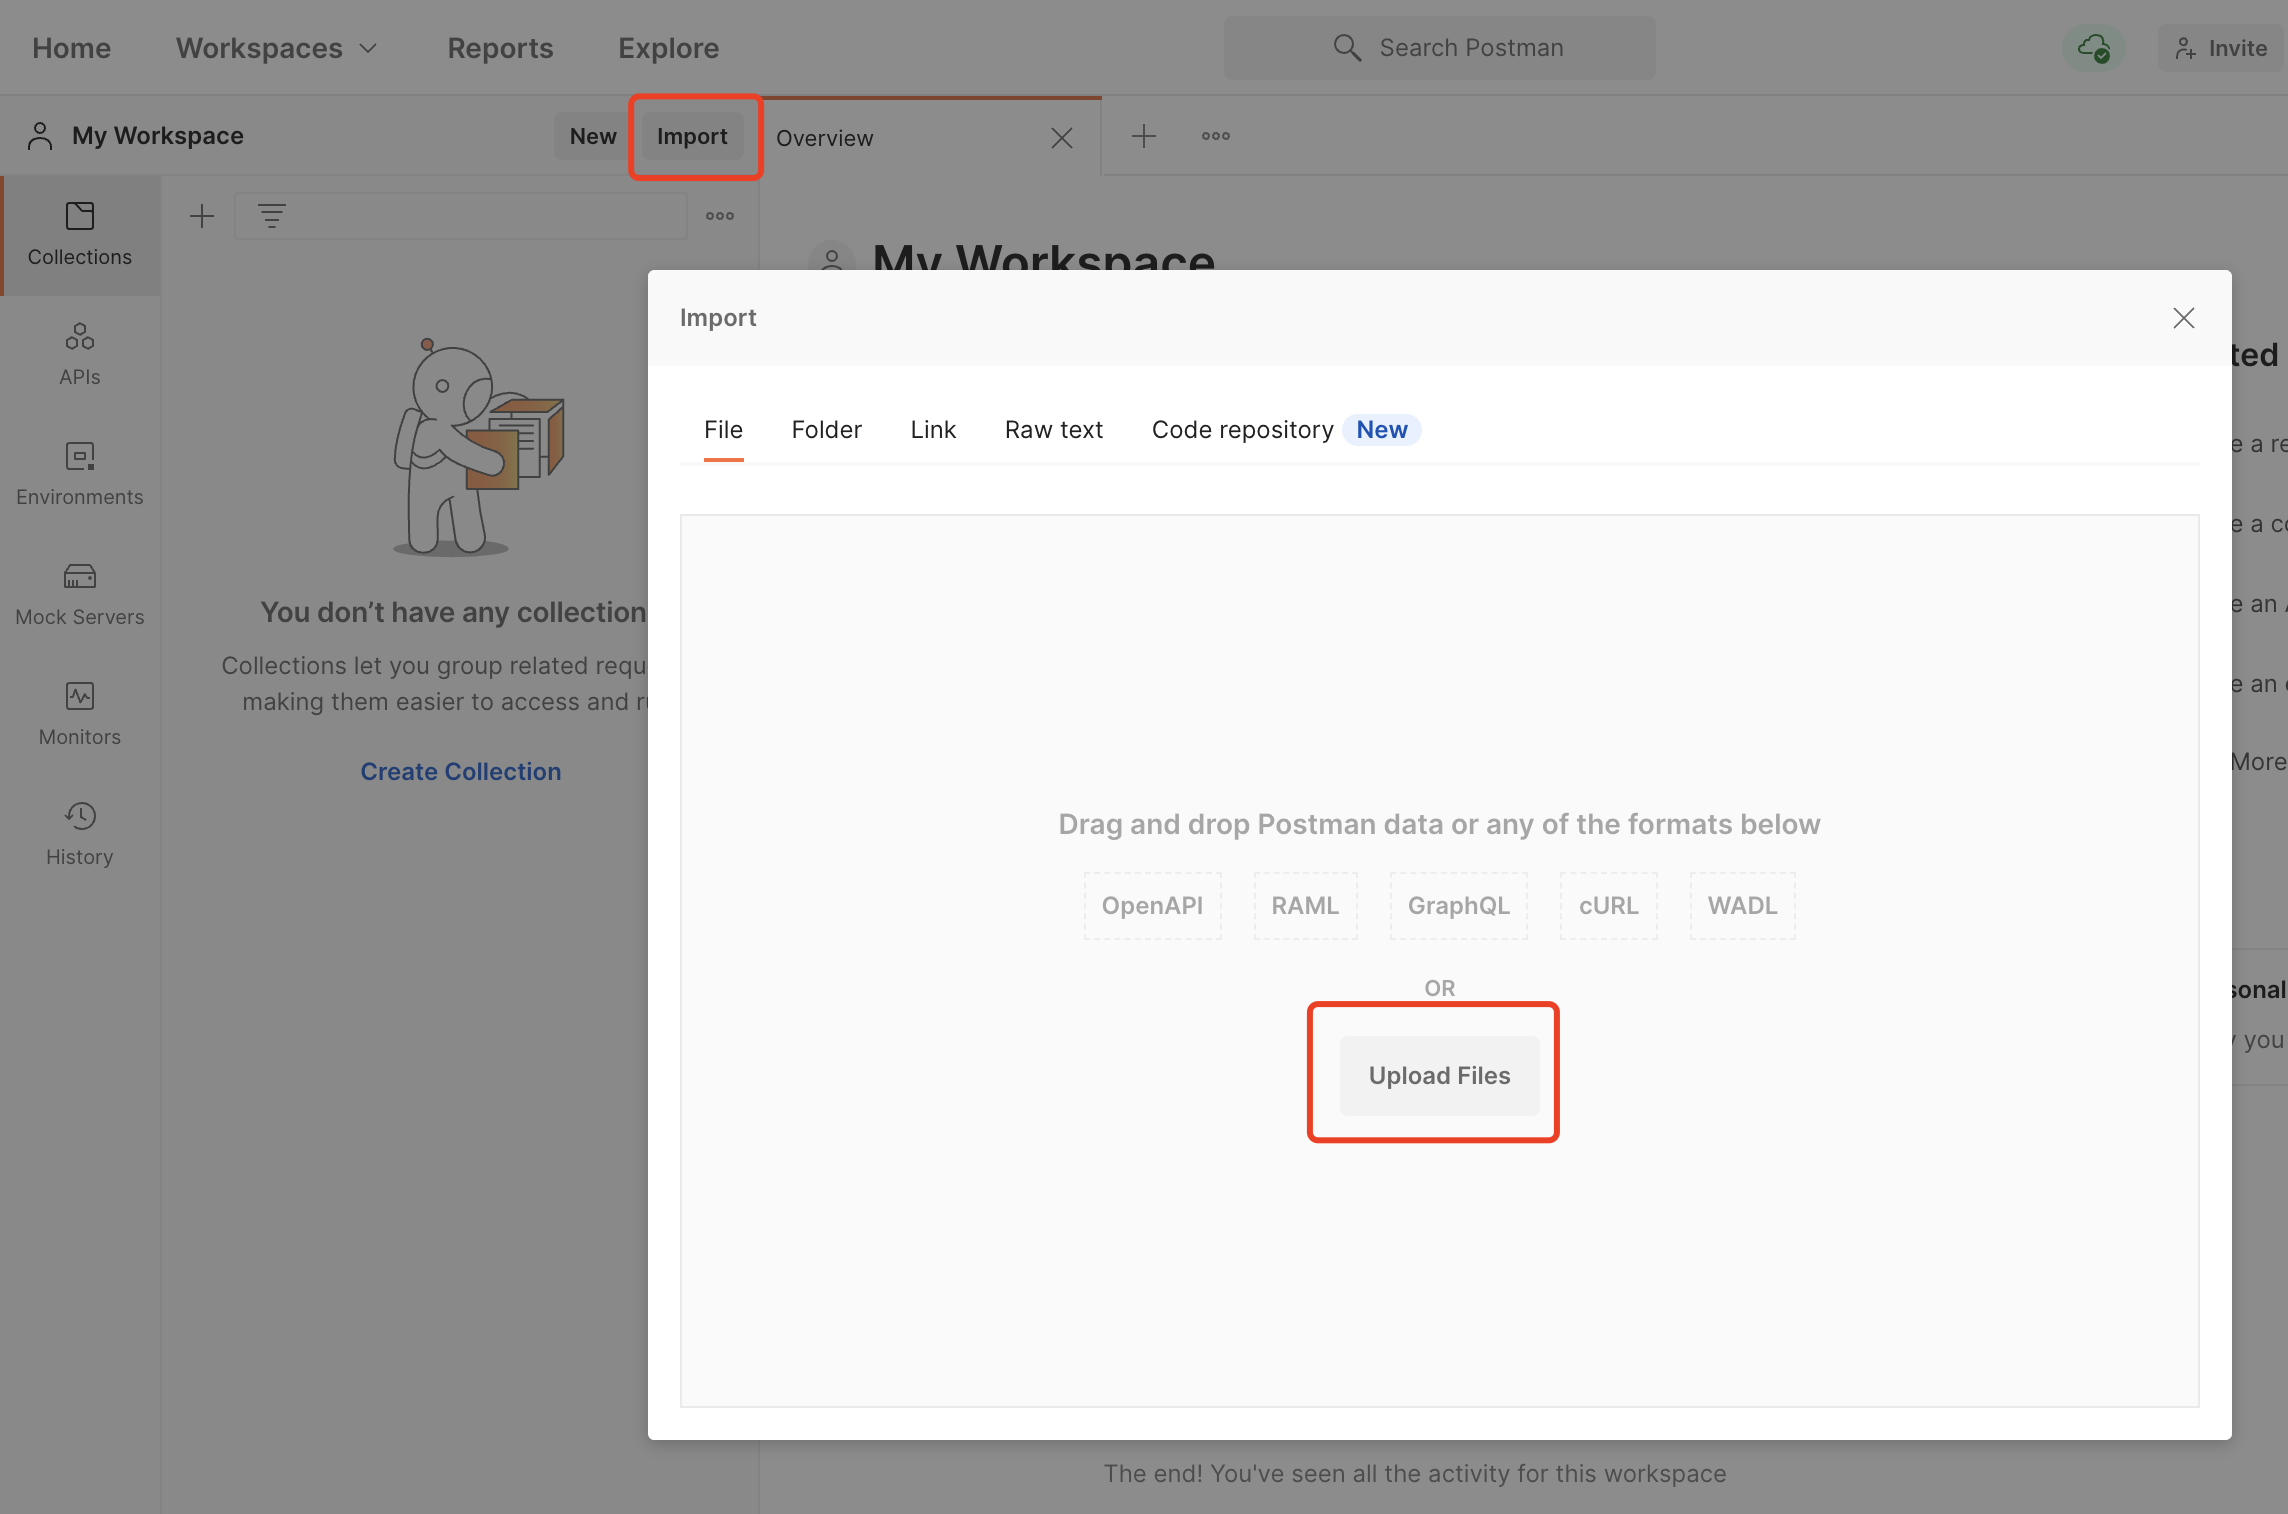Close the Import dialog
Viewport: 2288px width, 1514px height.
pyautogui.click(x=2184, y=318)
